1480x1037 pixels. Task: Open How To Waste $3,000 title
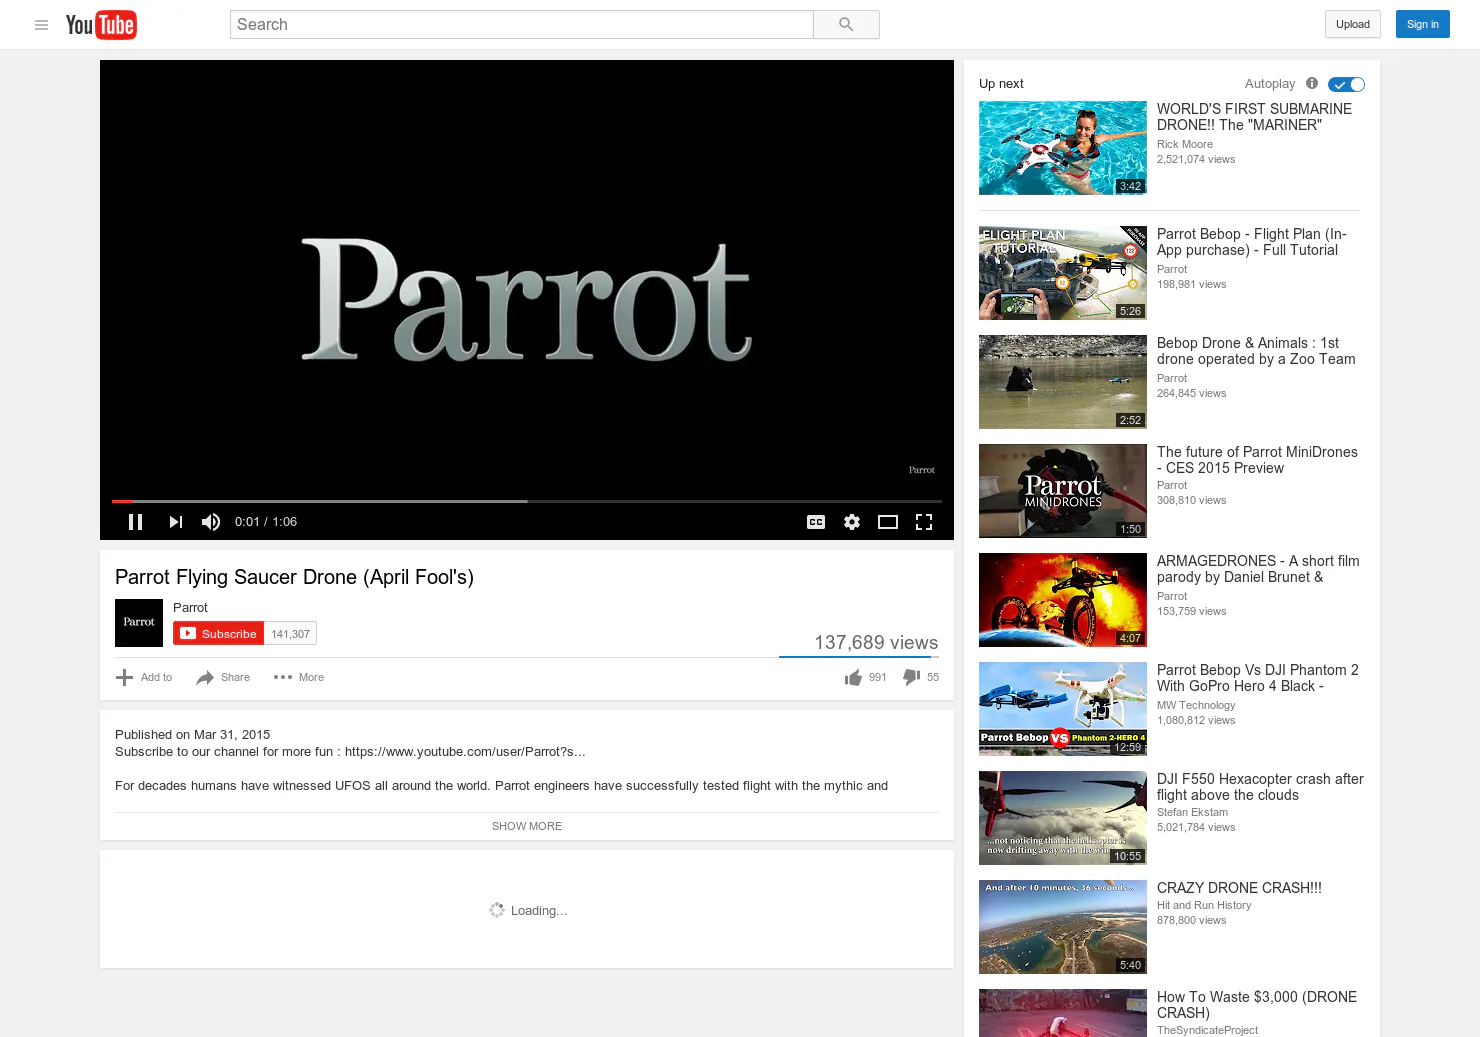coord(1257,1005)
